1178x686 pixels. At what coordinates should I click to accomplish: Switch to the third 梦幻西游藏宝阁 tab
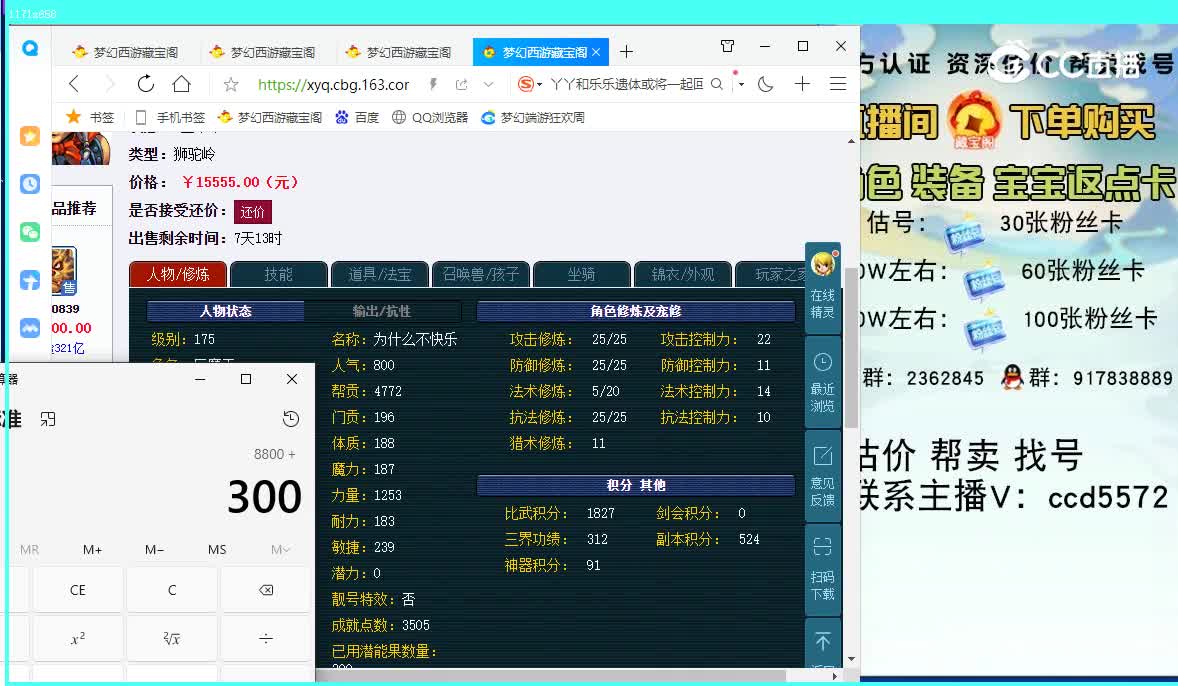tap(399, 52)
